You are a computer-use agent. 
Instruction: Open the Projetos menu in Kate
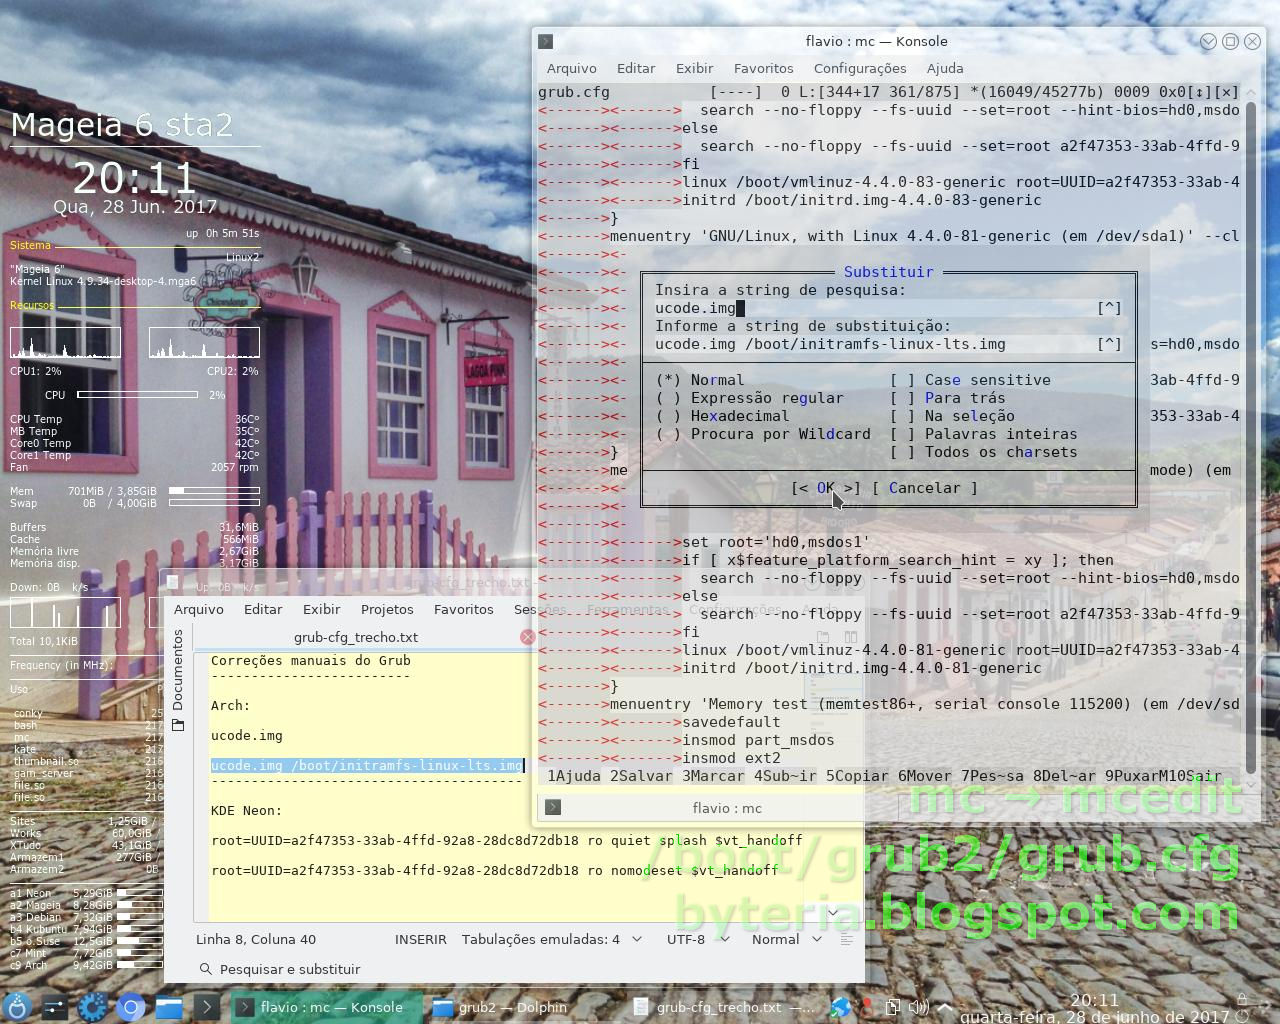coord(386,609)
